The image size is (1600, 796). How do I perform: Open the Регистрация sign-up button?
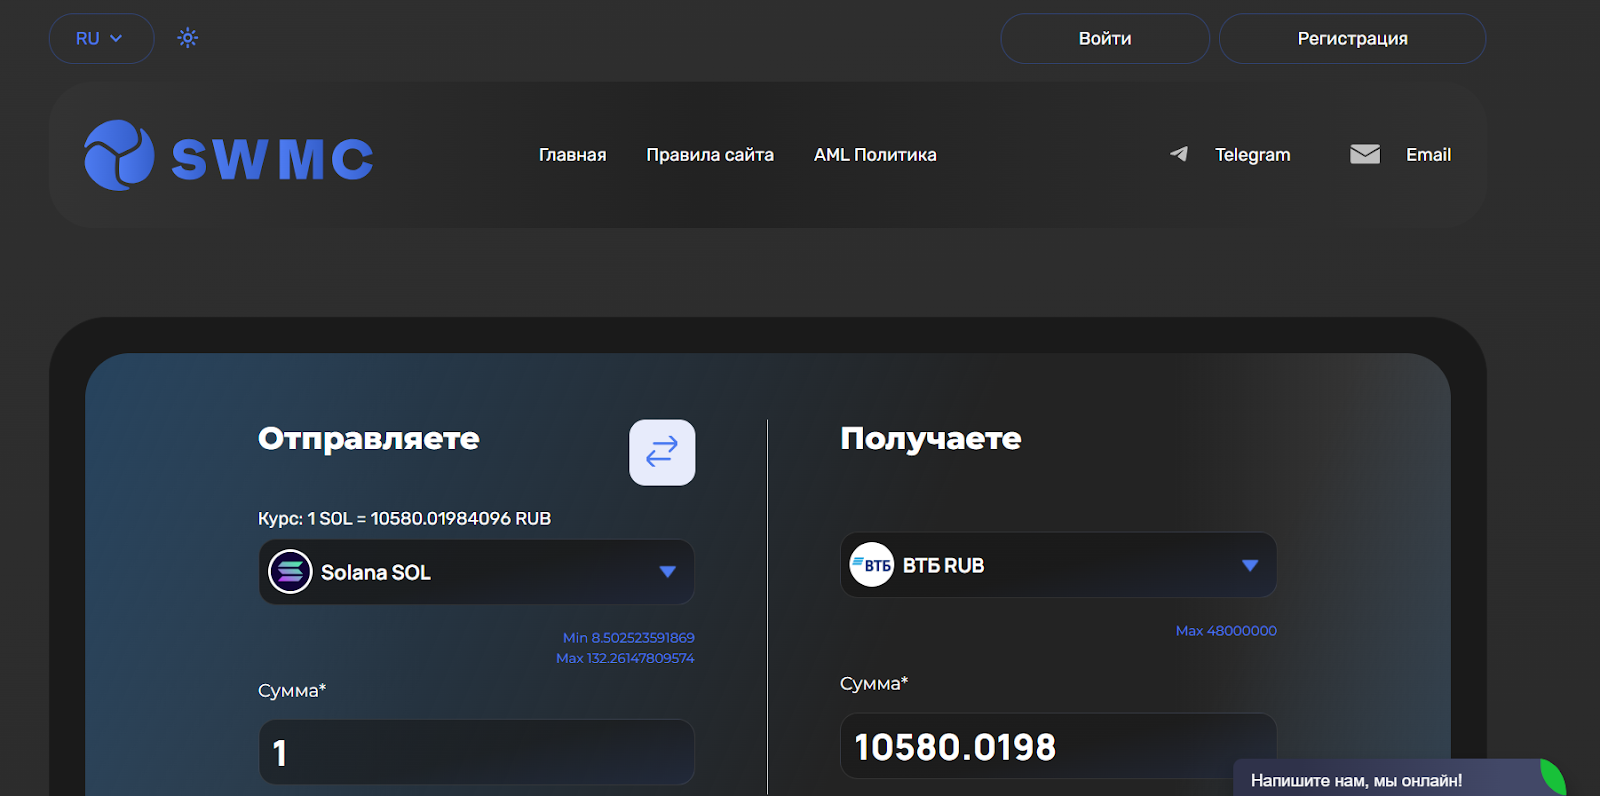(1352, 38)
